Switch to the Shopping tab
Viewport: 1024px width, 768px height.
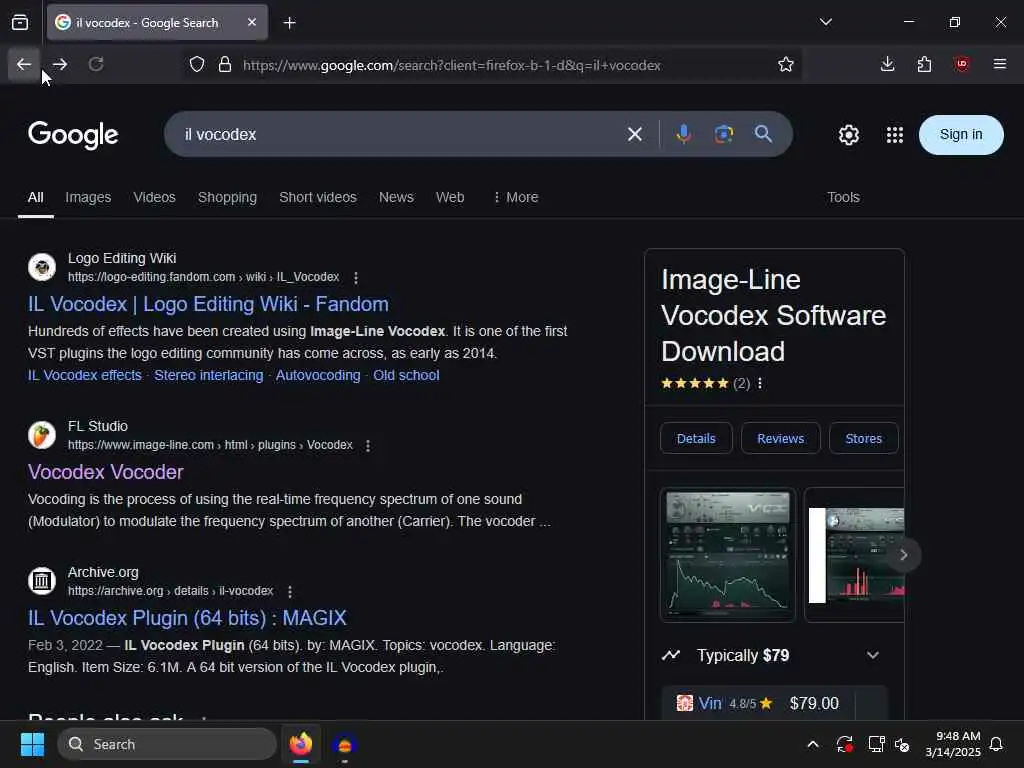227,197
